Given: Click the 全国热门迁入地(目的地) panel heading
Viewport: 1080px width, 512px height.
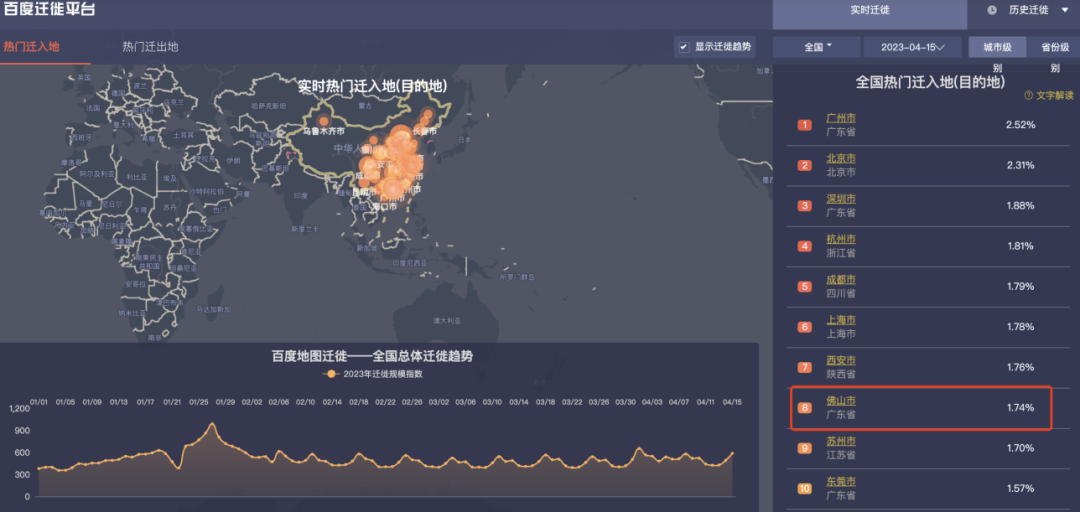Looking at the screenshot, I should pyautogui.click(x=930, y=81).
